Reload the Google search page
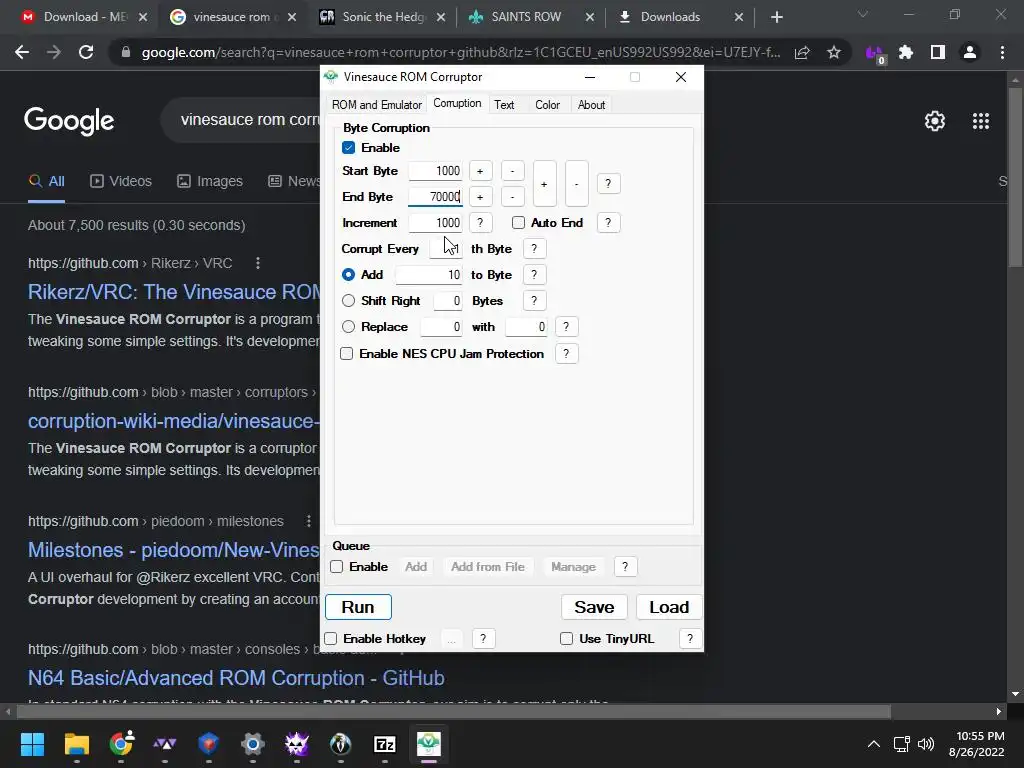 coord(86,52)
